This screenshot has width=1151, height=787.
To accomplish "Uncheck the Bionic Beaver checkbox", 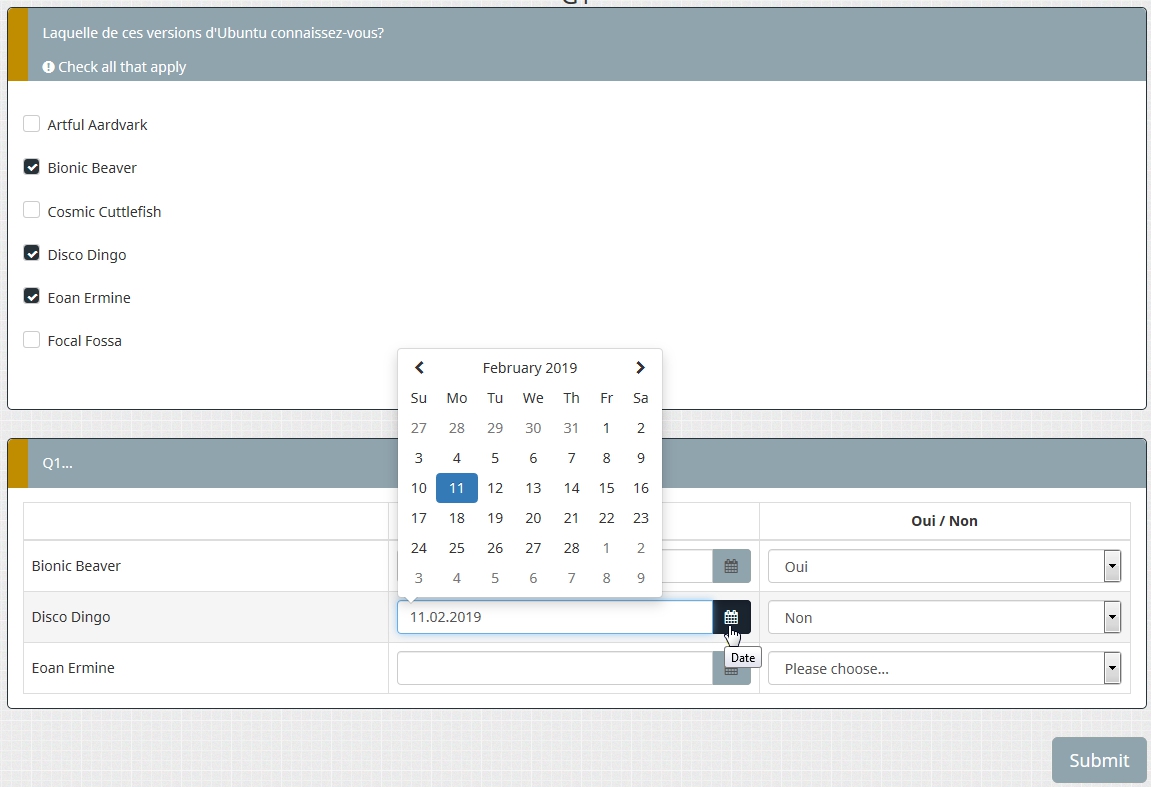I will [x=32, y=168].
